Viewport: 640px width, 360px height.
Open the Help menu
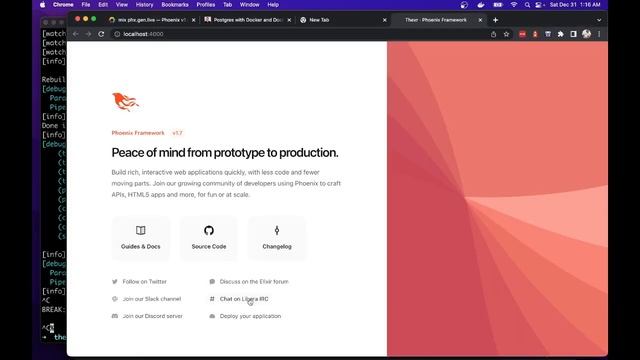[x=273, y=5]
